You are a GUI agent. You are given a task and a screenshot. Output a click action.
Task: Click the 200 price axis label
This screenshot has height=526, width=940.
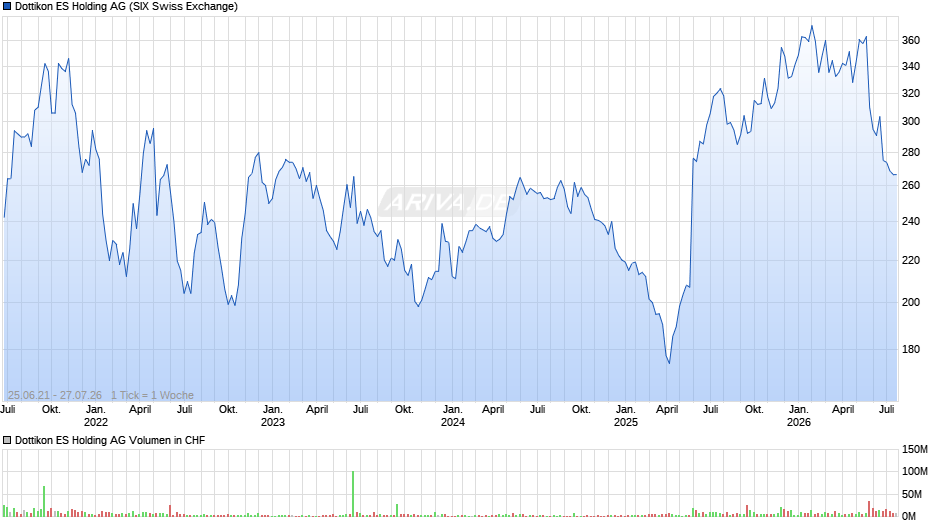point(911,302)
